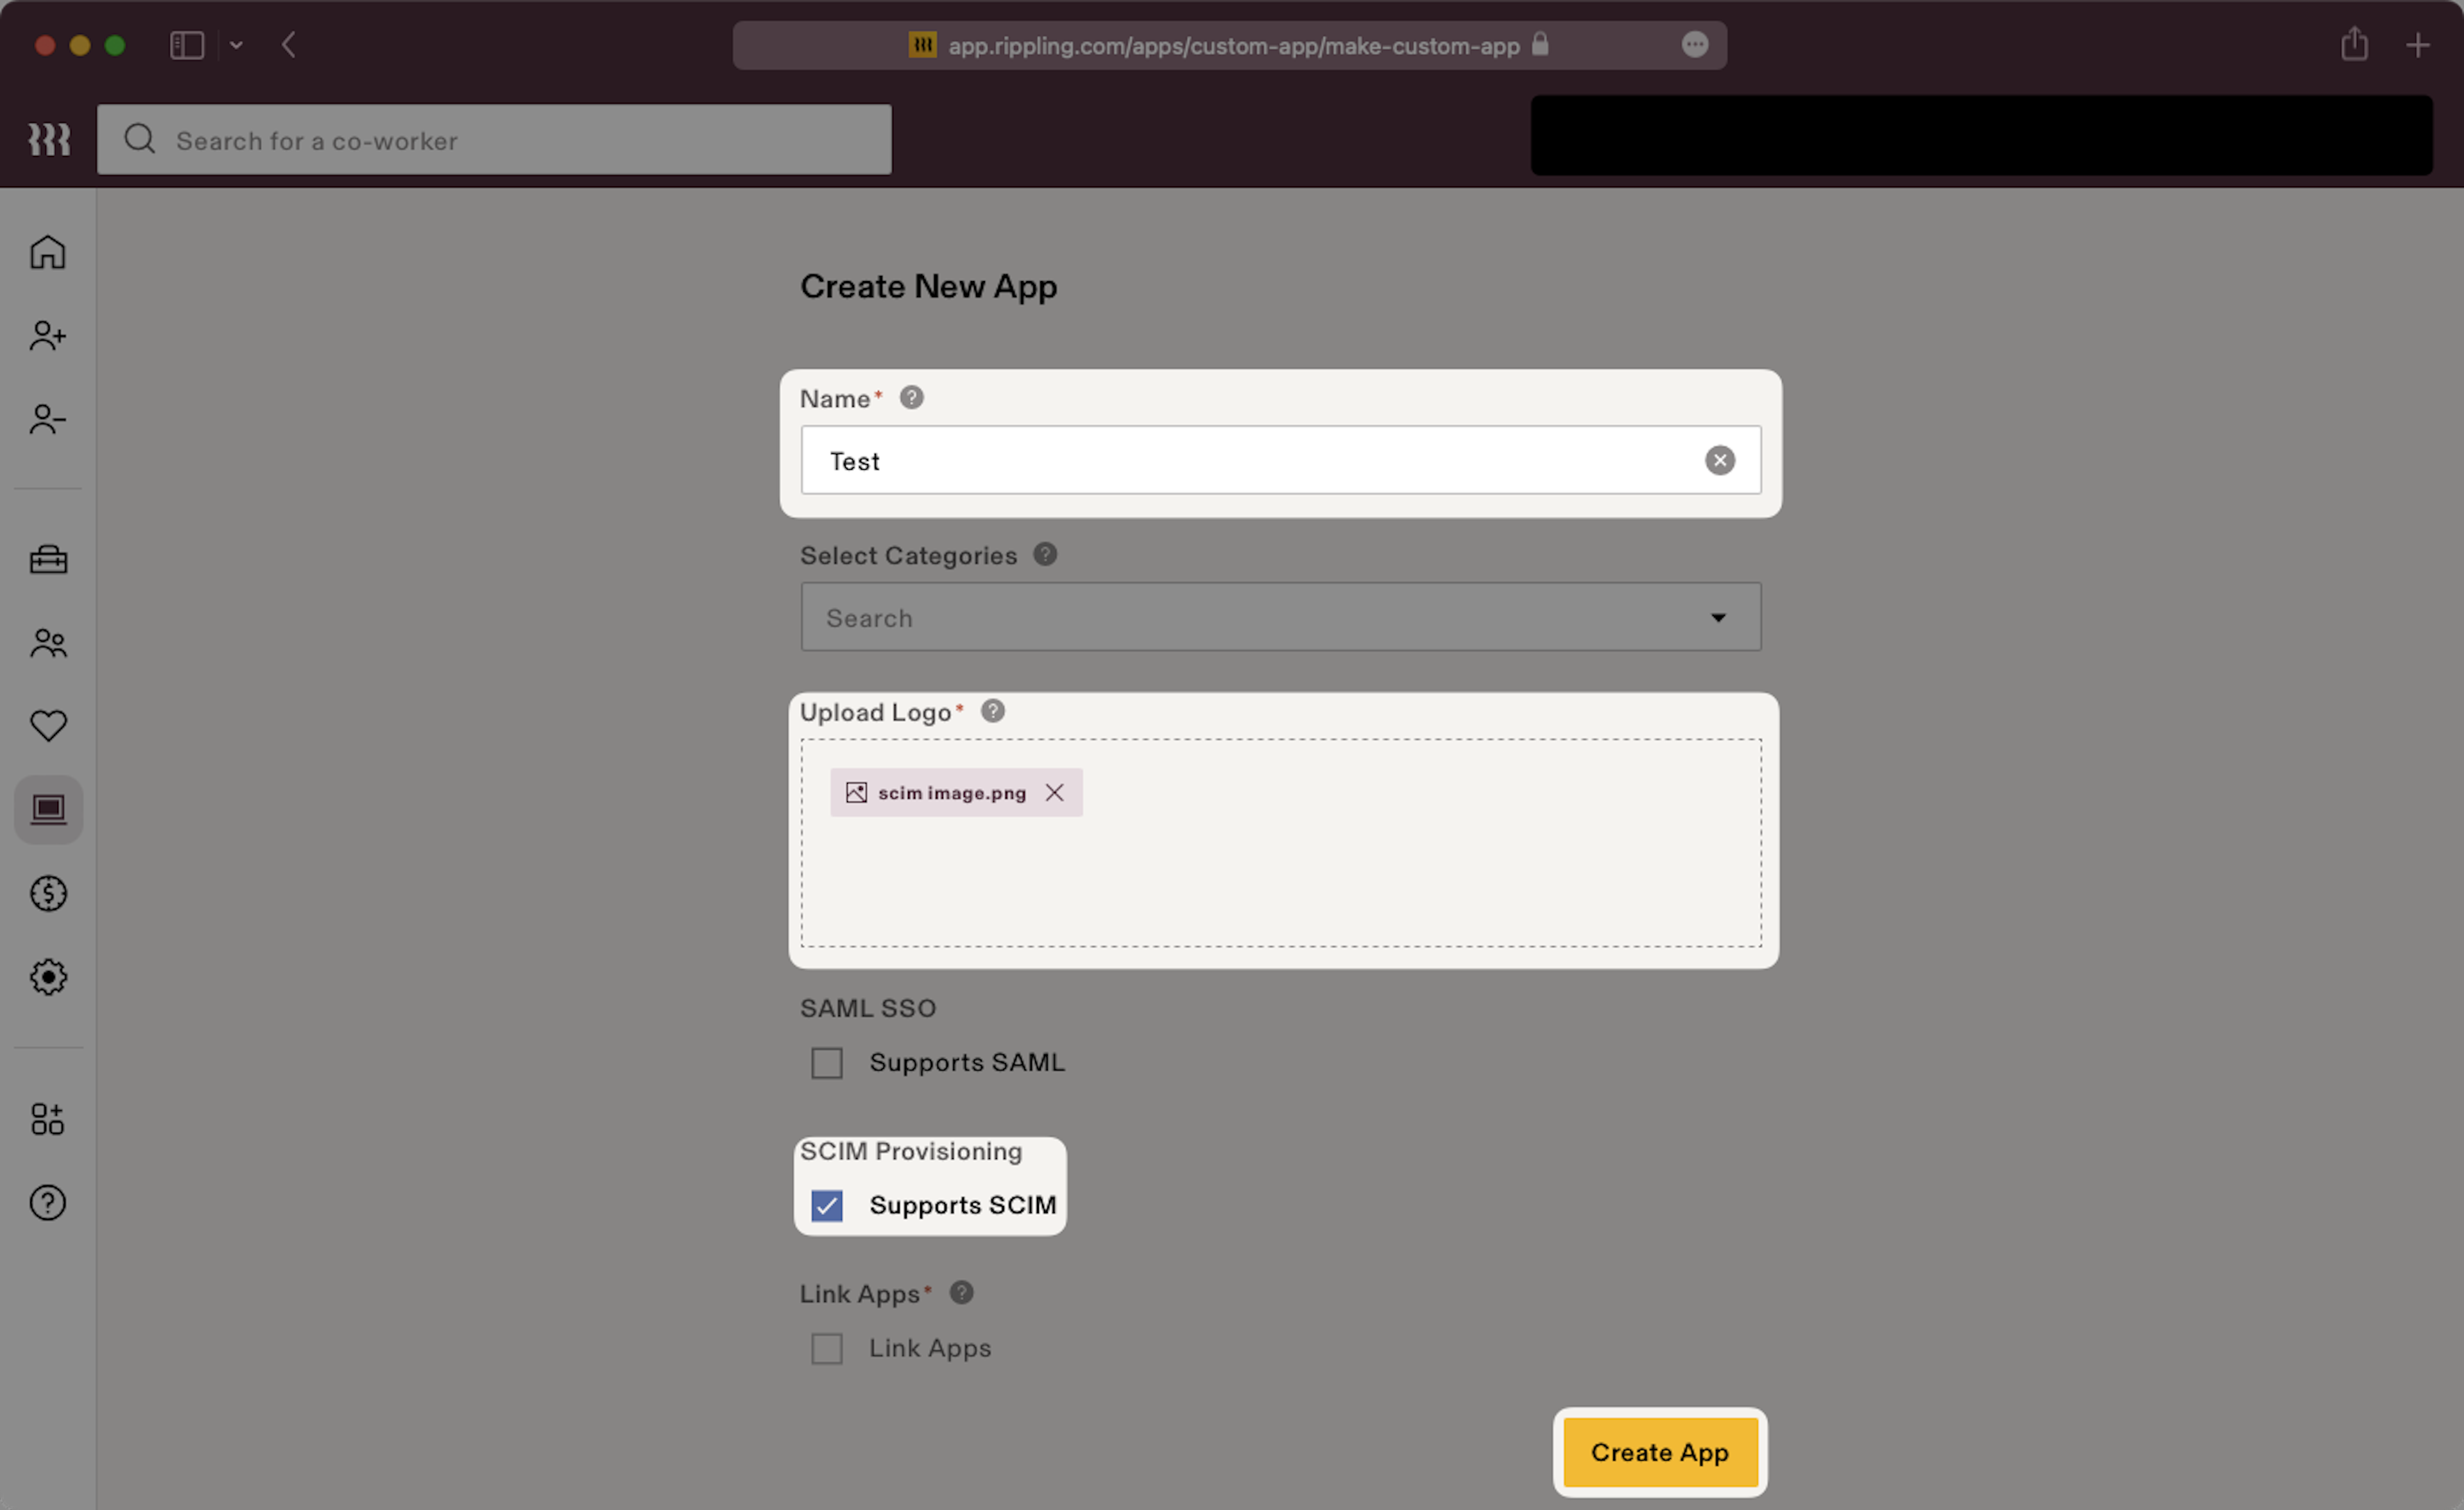Clear the Name field text

[1719, 460]
